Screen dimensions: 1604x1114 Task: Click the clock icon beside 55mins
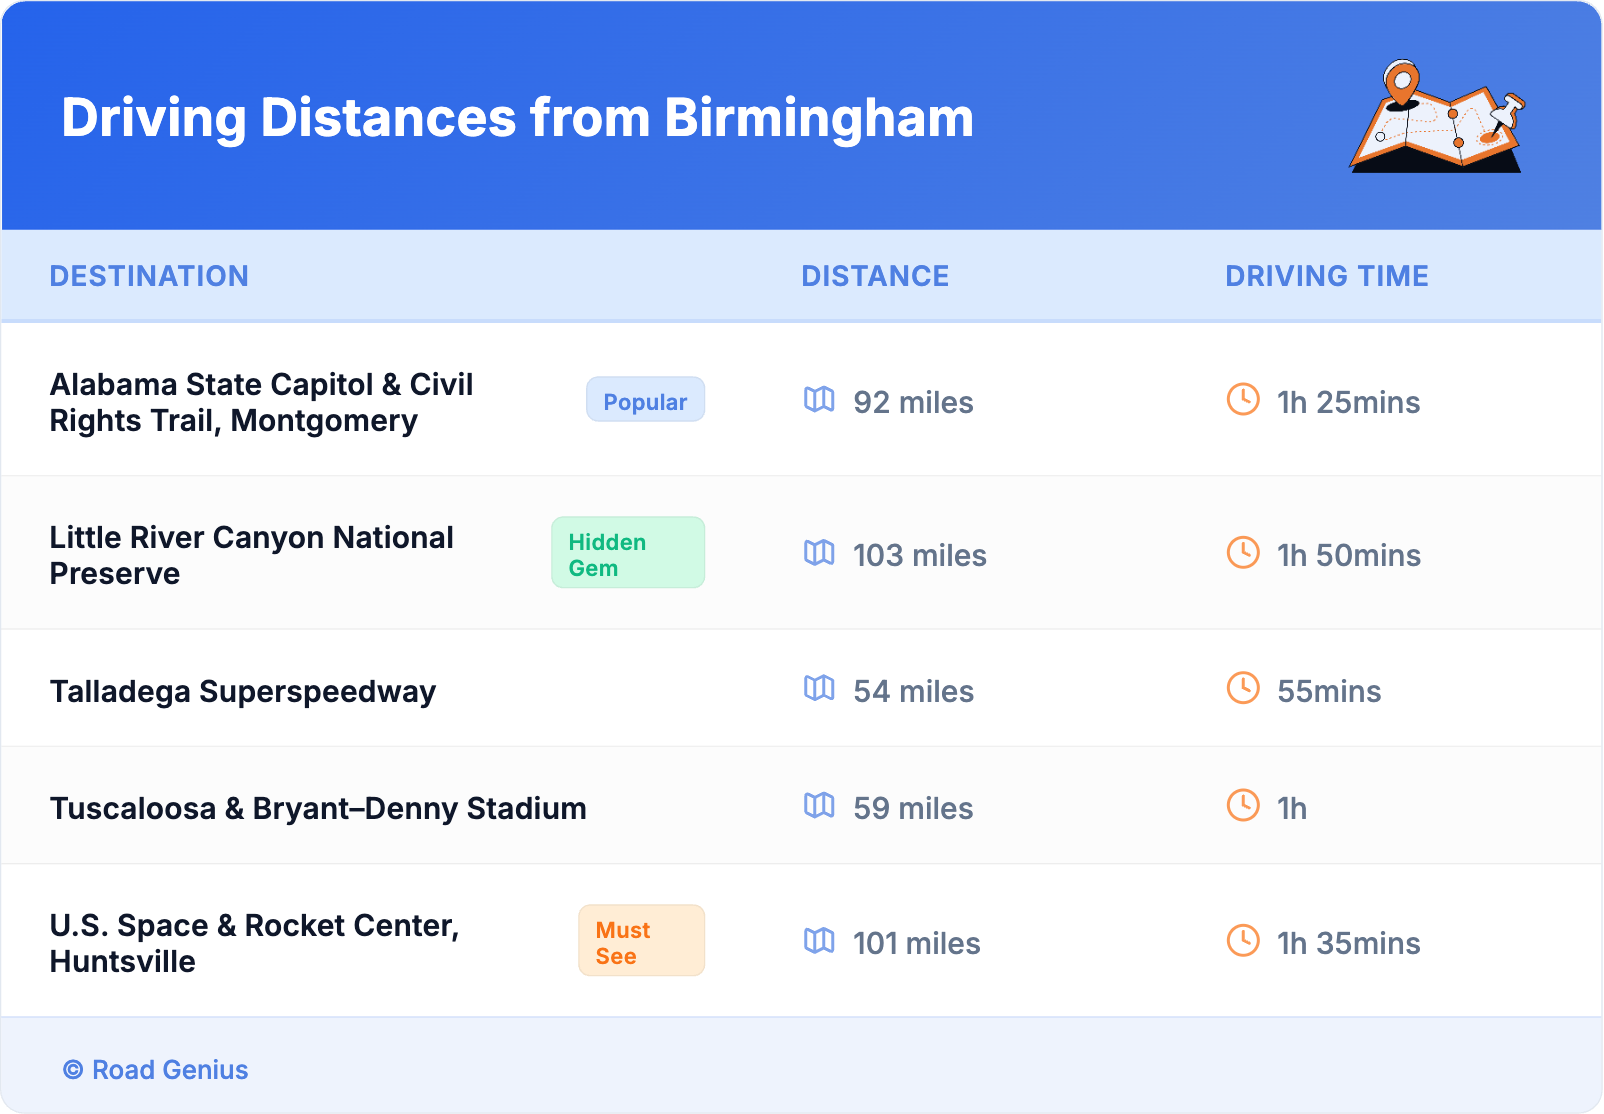[1243, 689]
